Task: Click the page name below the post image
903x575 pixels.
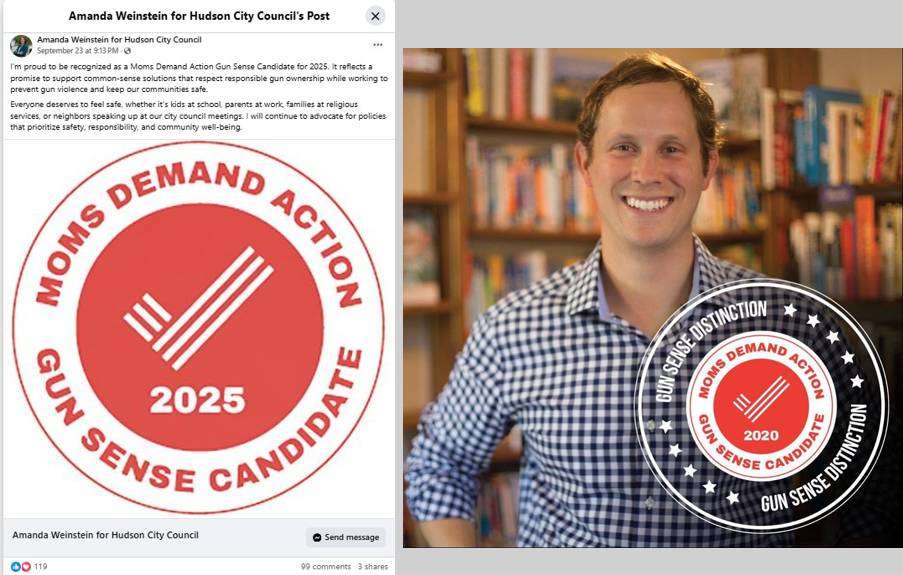Action: tap(105, 535)
